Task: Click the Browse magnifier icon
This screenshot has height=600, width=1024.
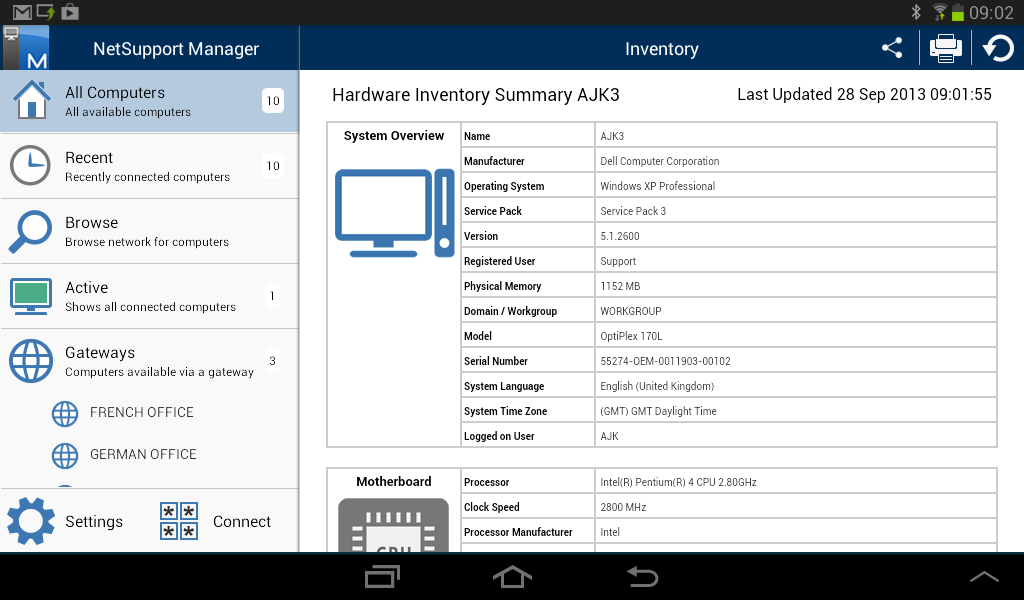Action: (30, 231)
